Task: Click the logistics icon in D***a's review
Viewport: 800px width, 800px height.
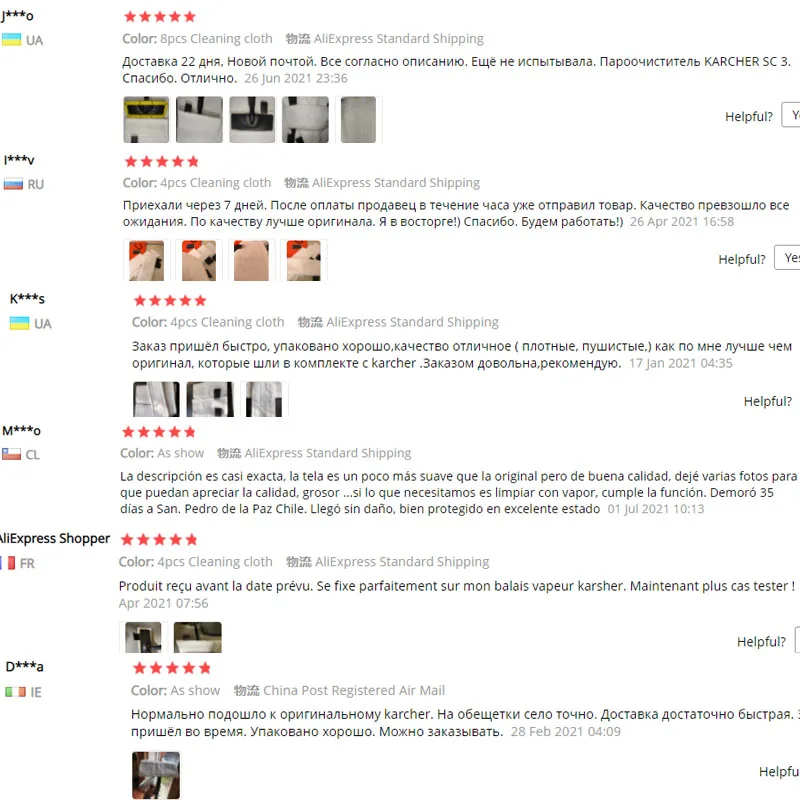Action: pos(246,690)
